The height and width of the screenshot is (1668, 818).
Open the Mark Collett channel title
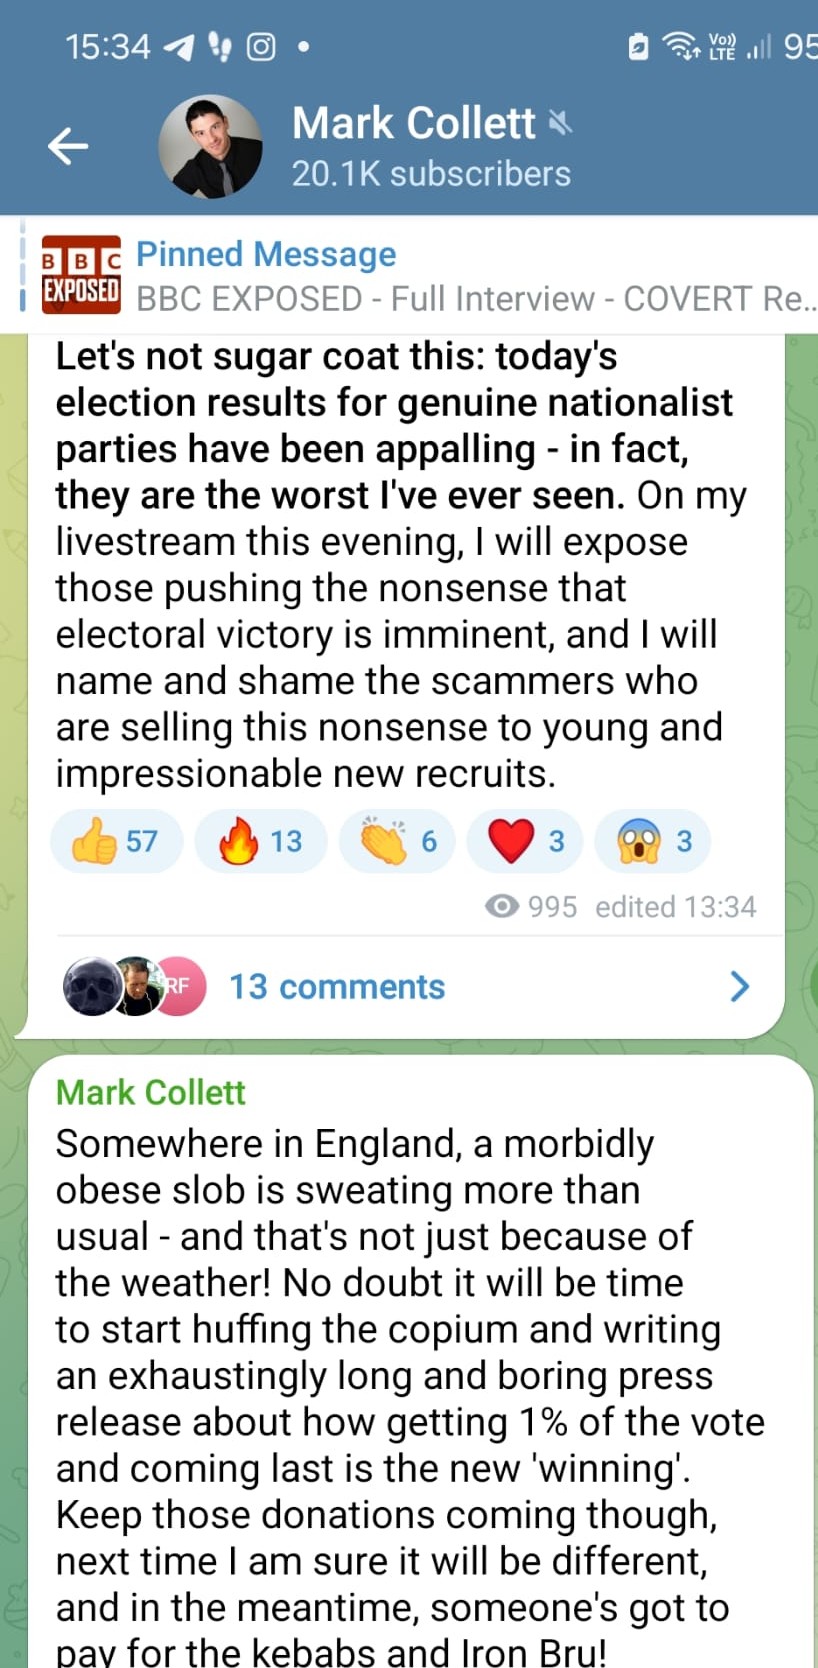[x=414, y=123]
